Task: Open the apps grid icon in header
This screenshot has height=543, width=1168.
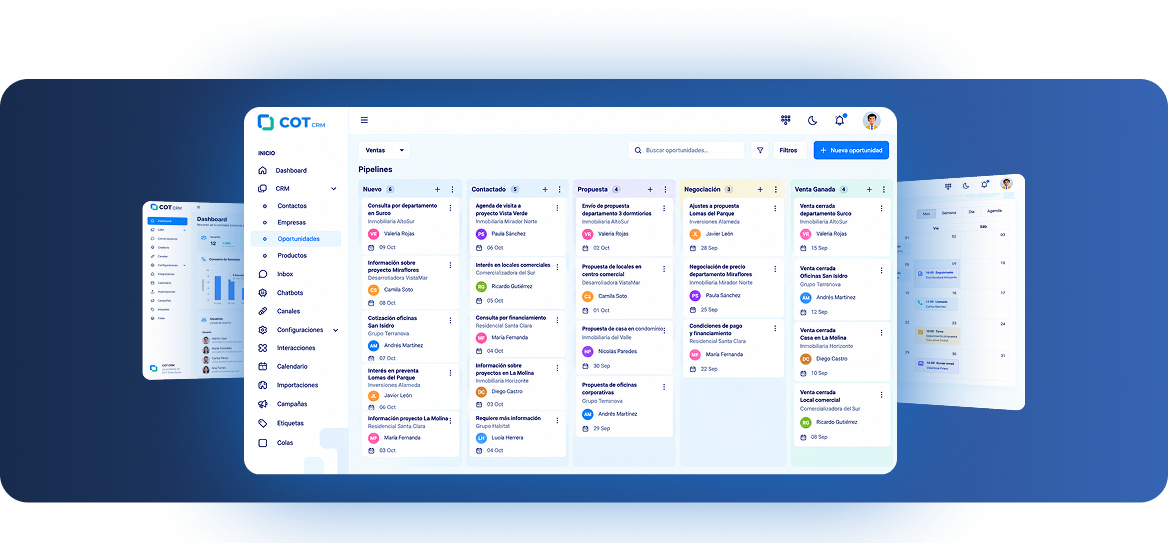Action: (x=785, y=120)
